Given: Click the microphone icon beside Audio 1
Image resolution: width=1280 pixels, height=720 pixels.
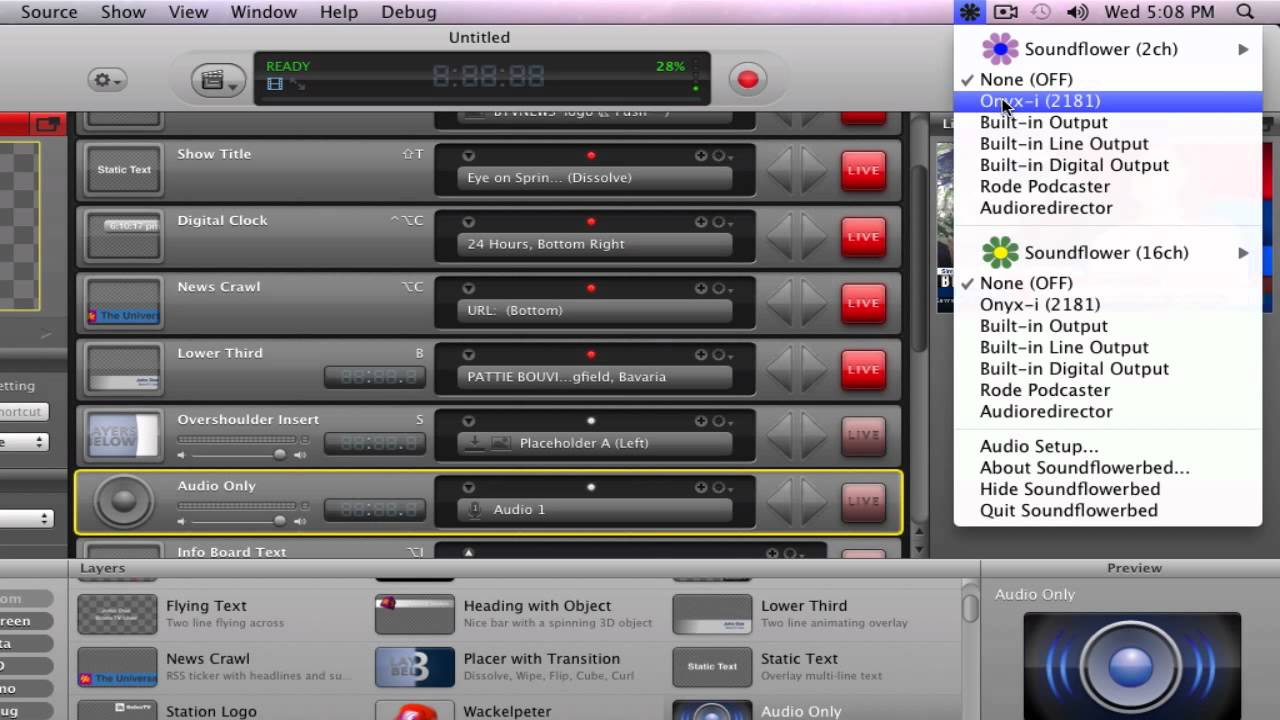Looking at the screenshot, I should 474,510.
